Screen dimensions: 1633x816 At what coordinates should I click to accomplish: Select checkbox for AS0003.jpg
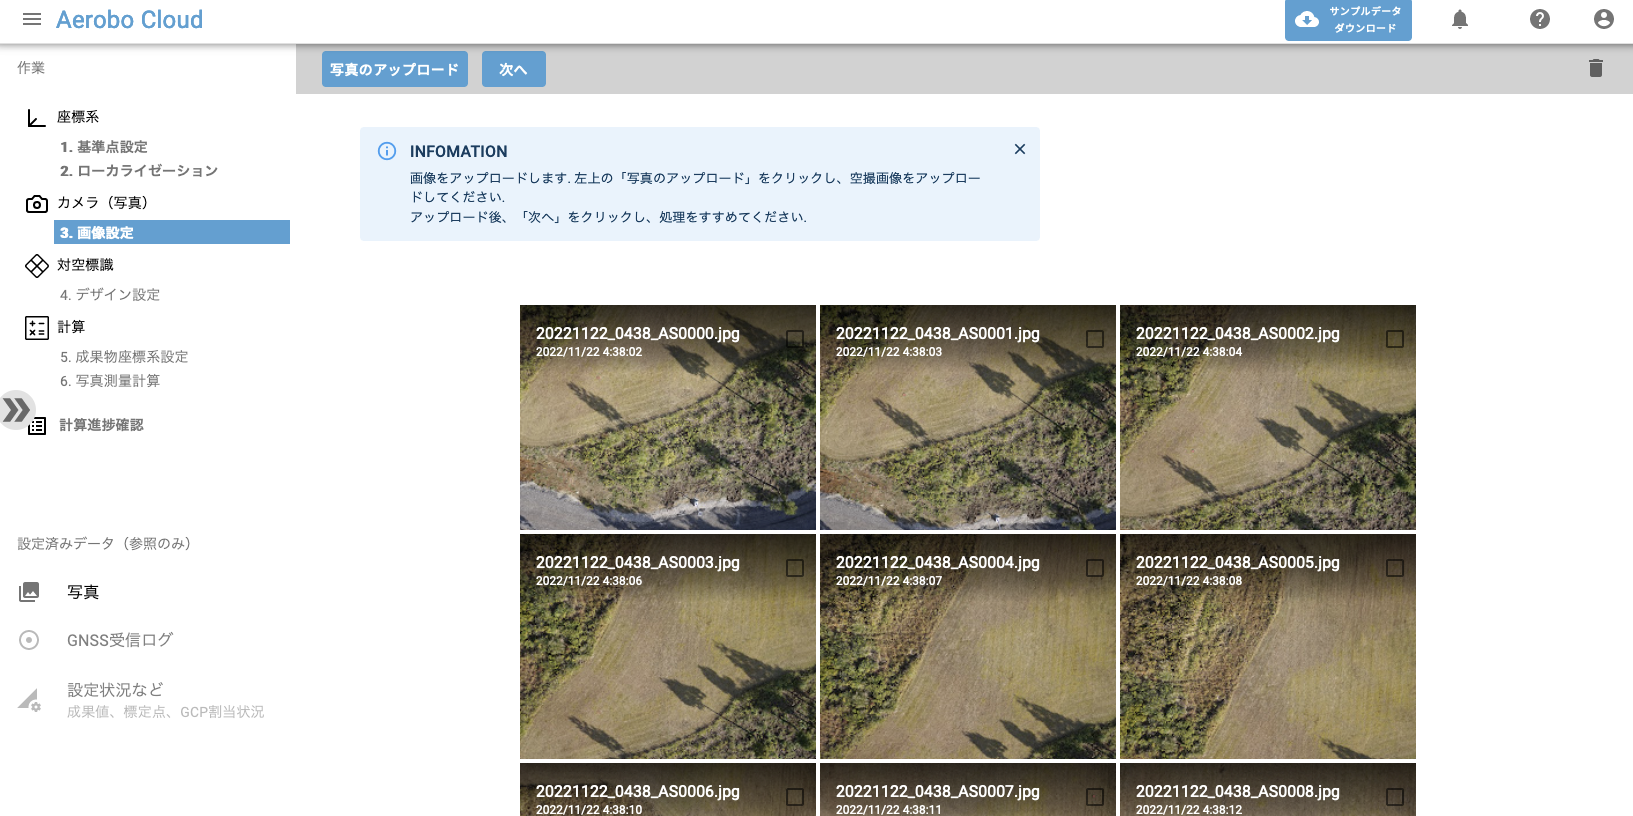point(795,568)
